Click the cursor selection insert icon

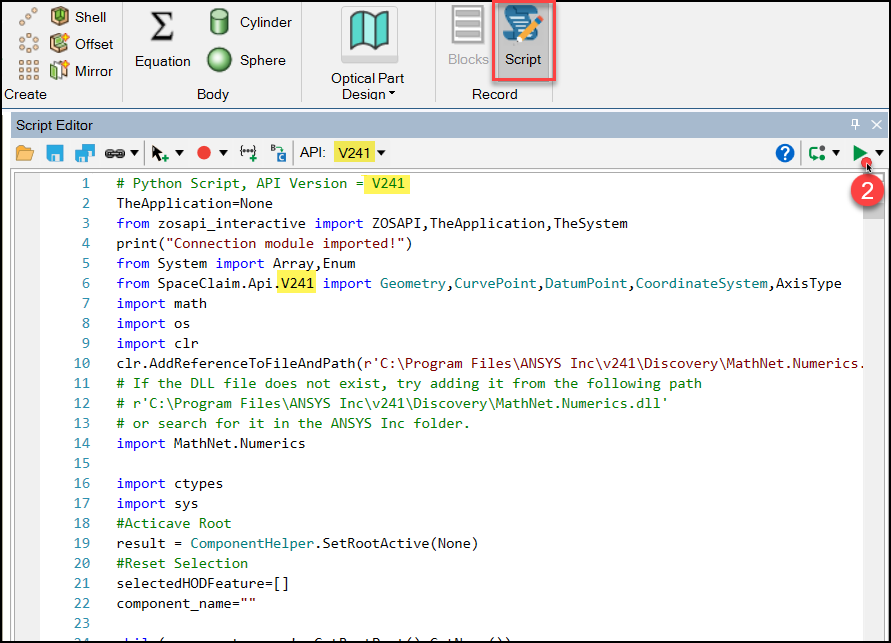pos(160,153)
